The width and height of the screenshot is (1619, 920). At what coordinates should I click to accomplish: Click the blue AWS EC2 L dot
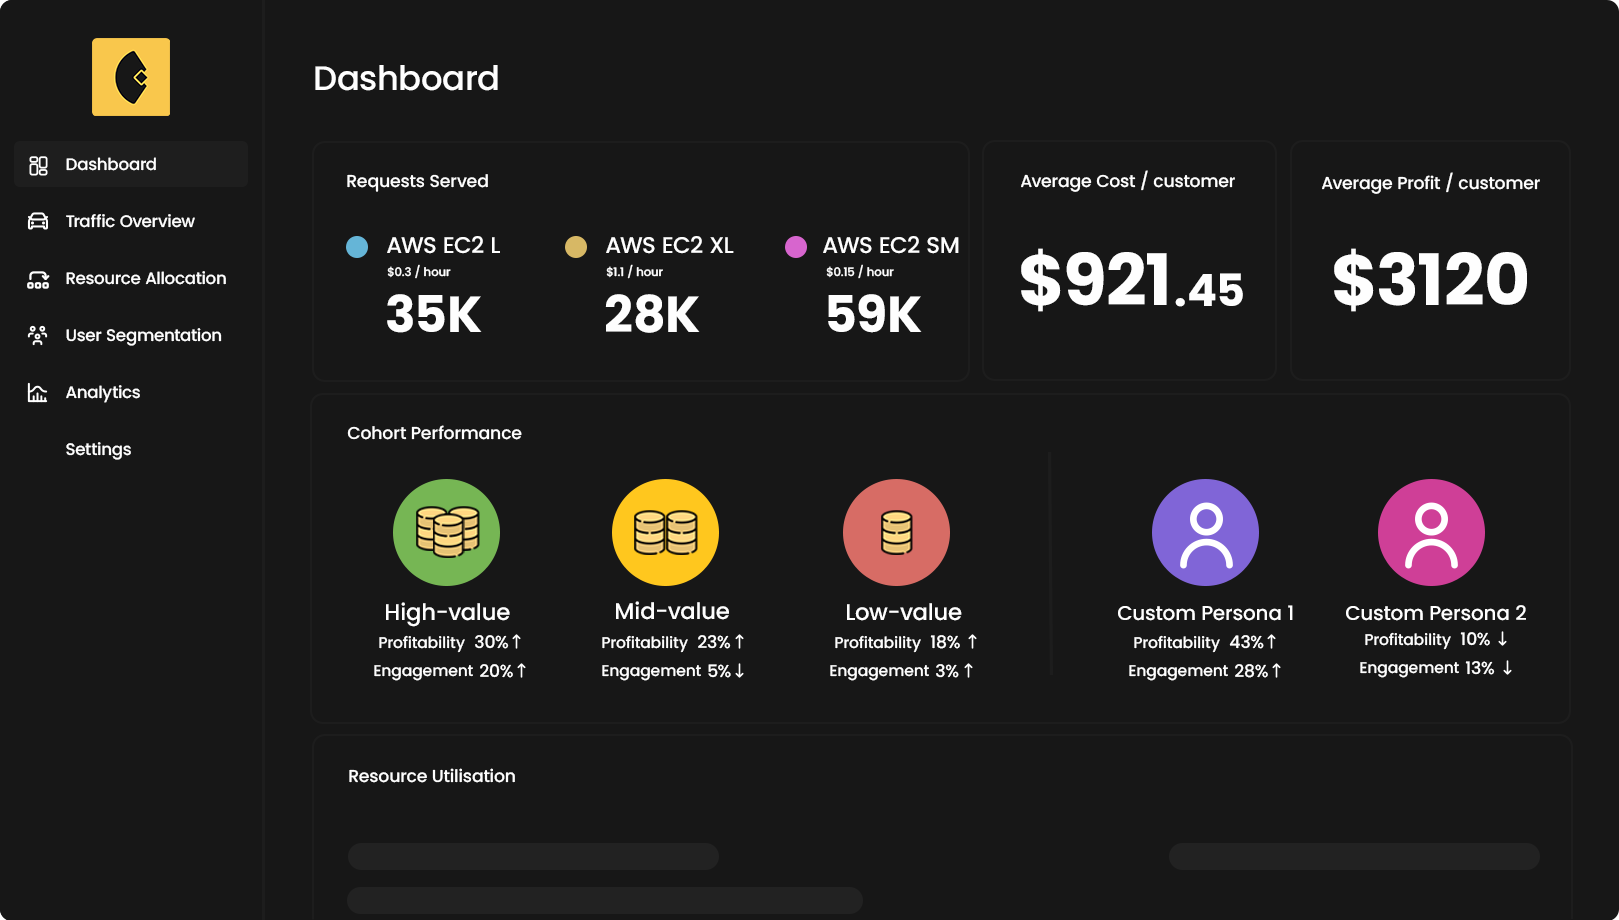(357, 247)
